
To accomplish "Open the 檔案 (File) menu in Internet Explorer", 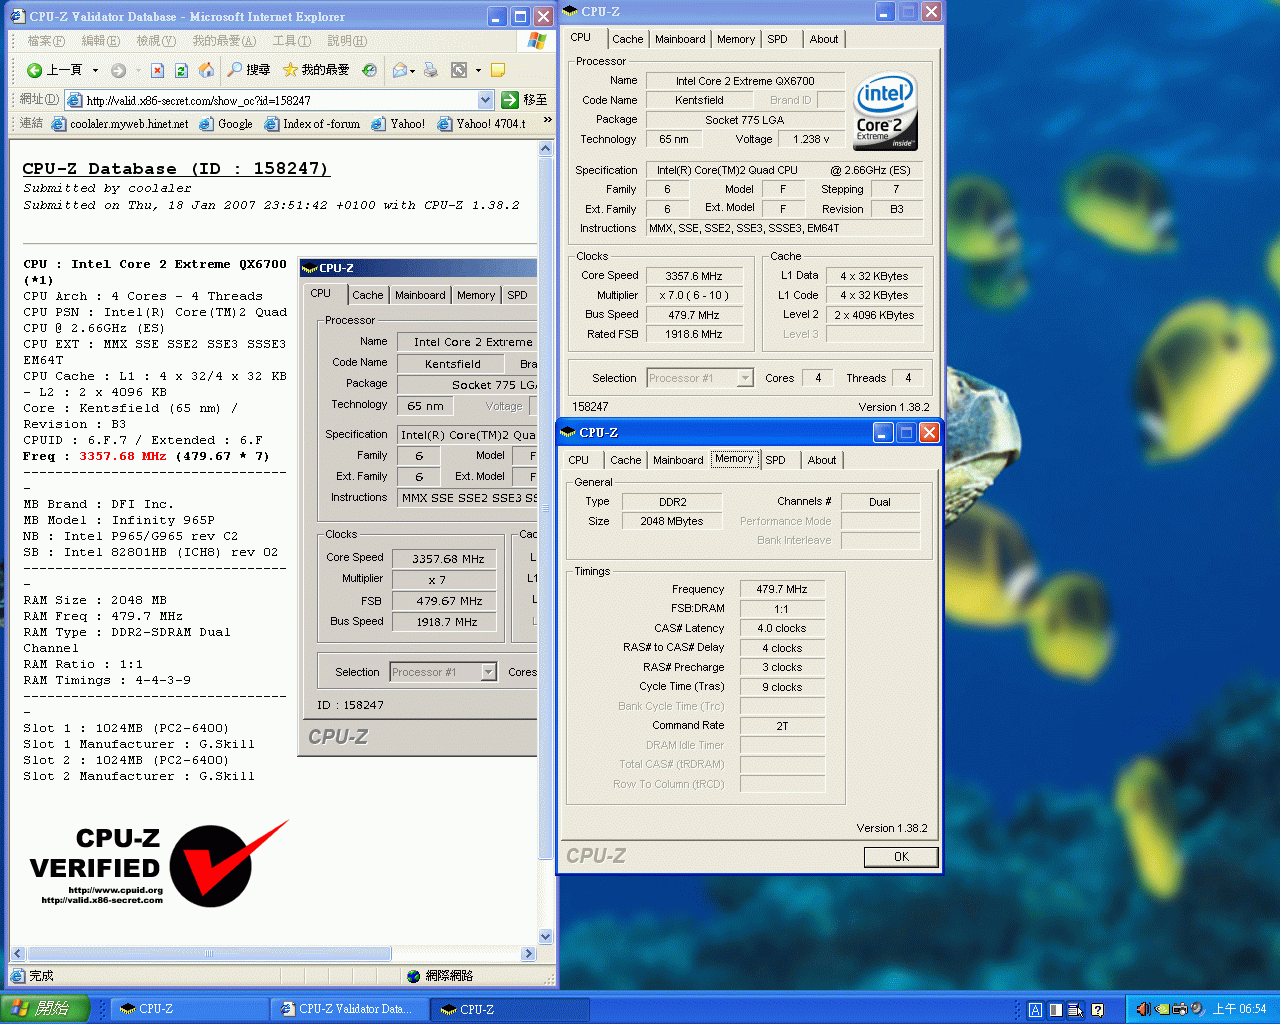I will coord(46,41).
